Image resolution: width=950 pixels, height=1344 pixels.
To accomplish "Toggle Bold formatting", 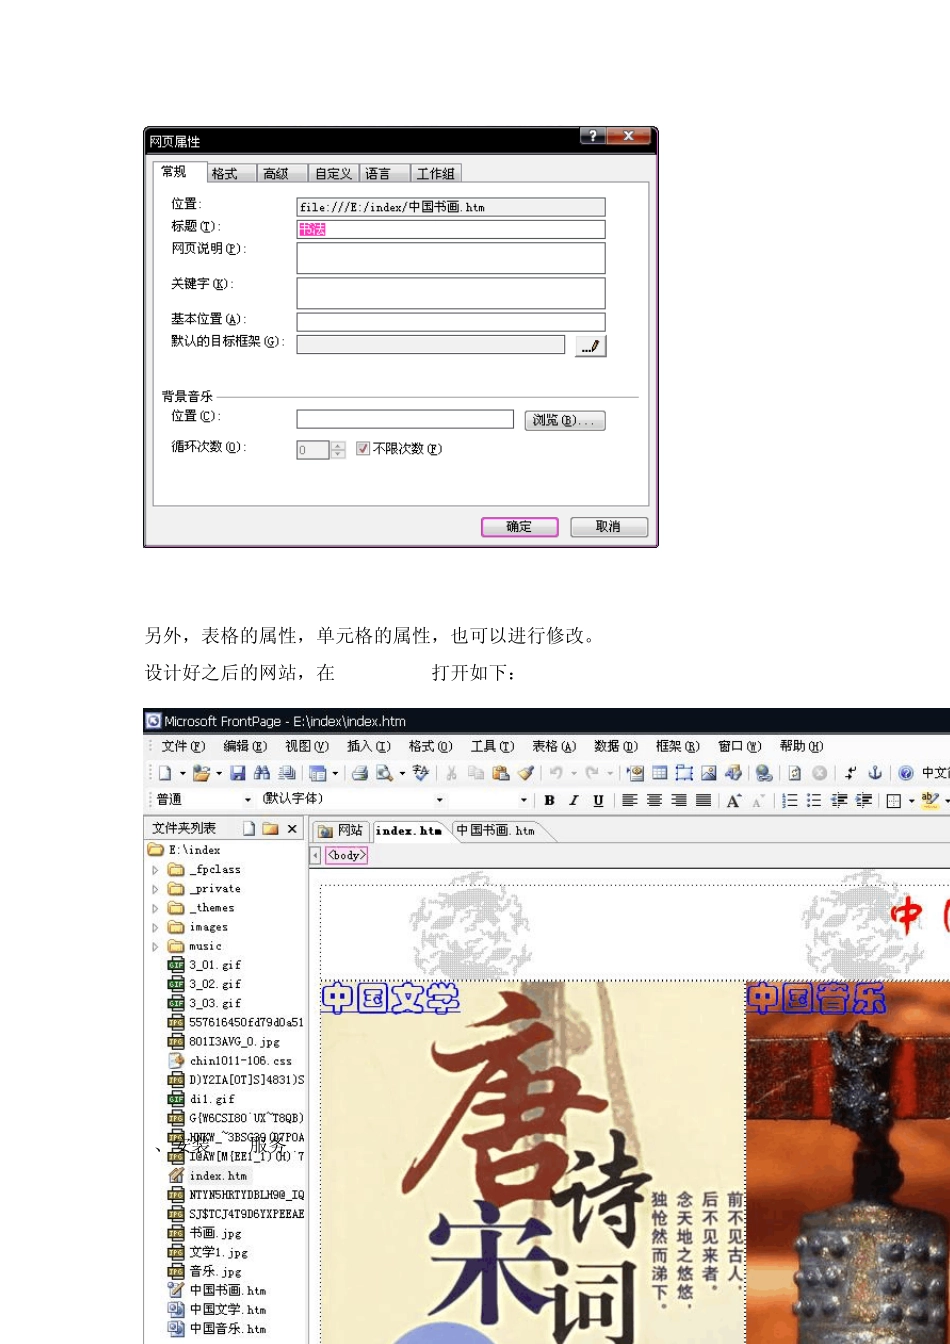I will [x=549, y=800].
